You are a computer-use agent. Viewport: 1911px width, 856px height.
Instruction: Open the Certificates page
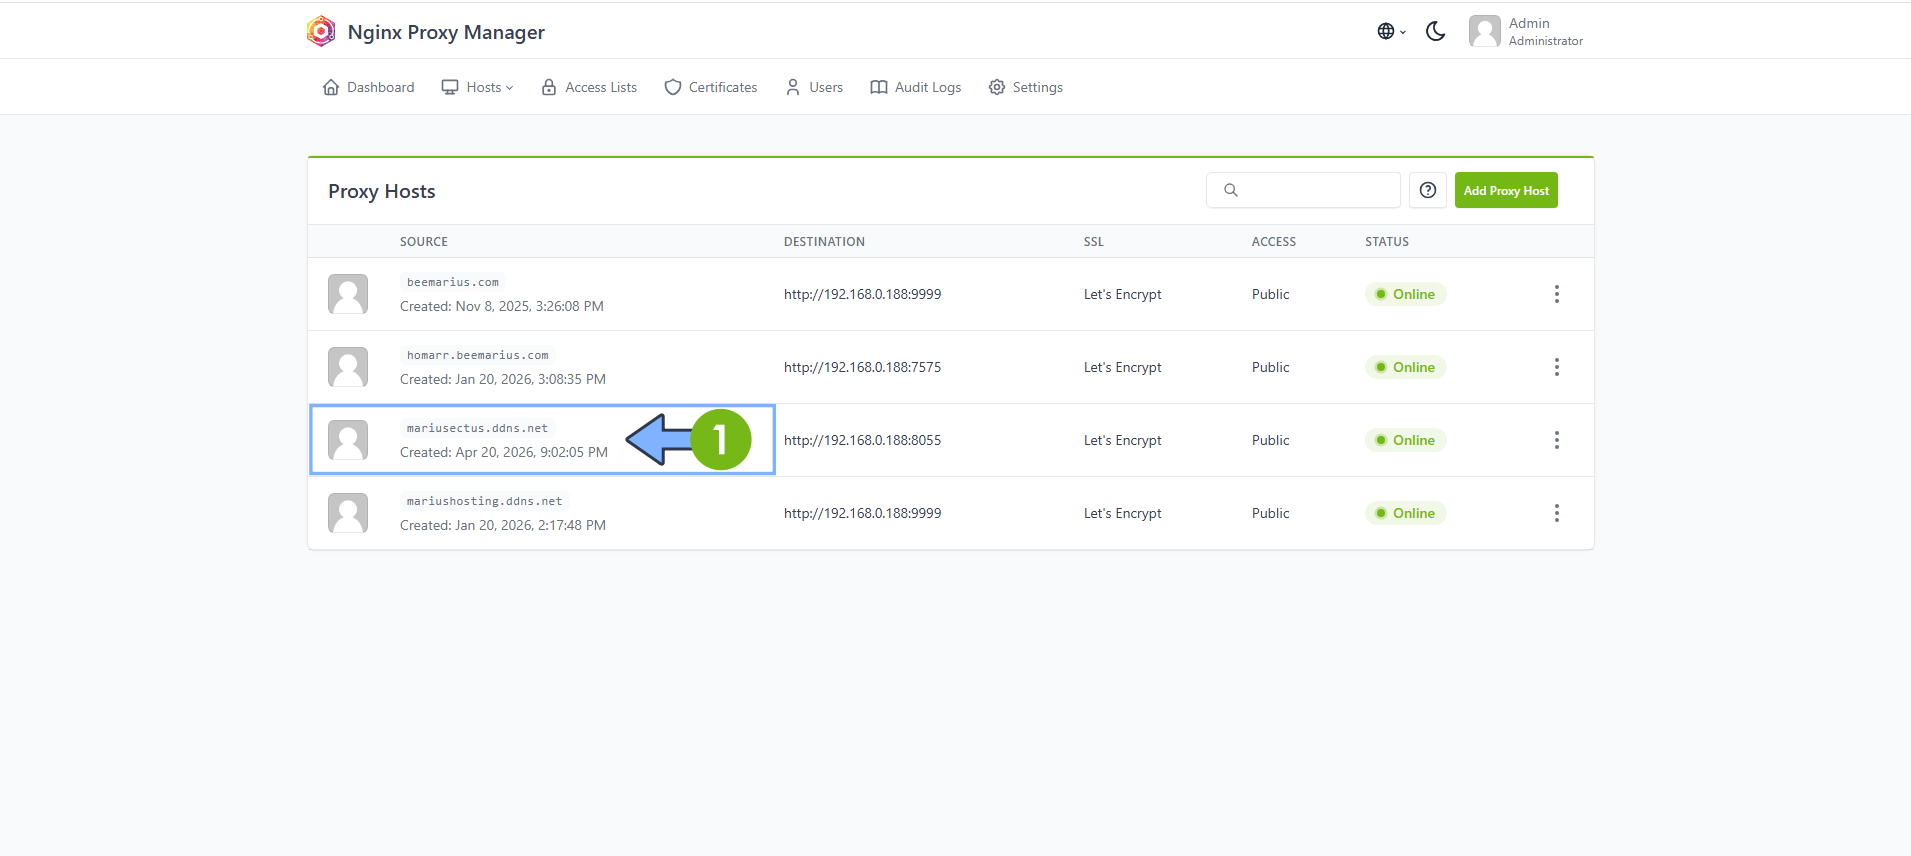[711, 87]
